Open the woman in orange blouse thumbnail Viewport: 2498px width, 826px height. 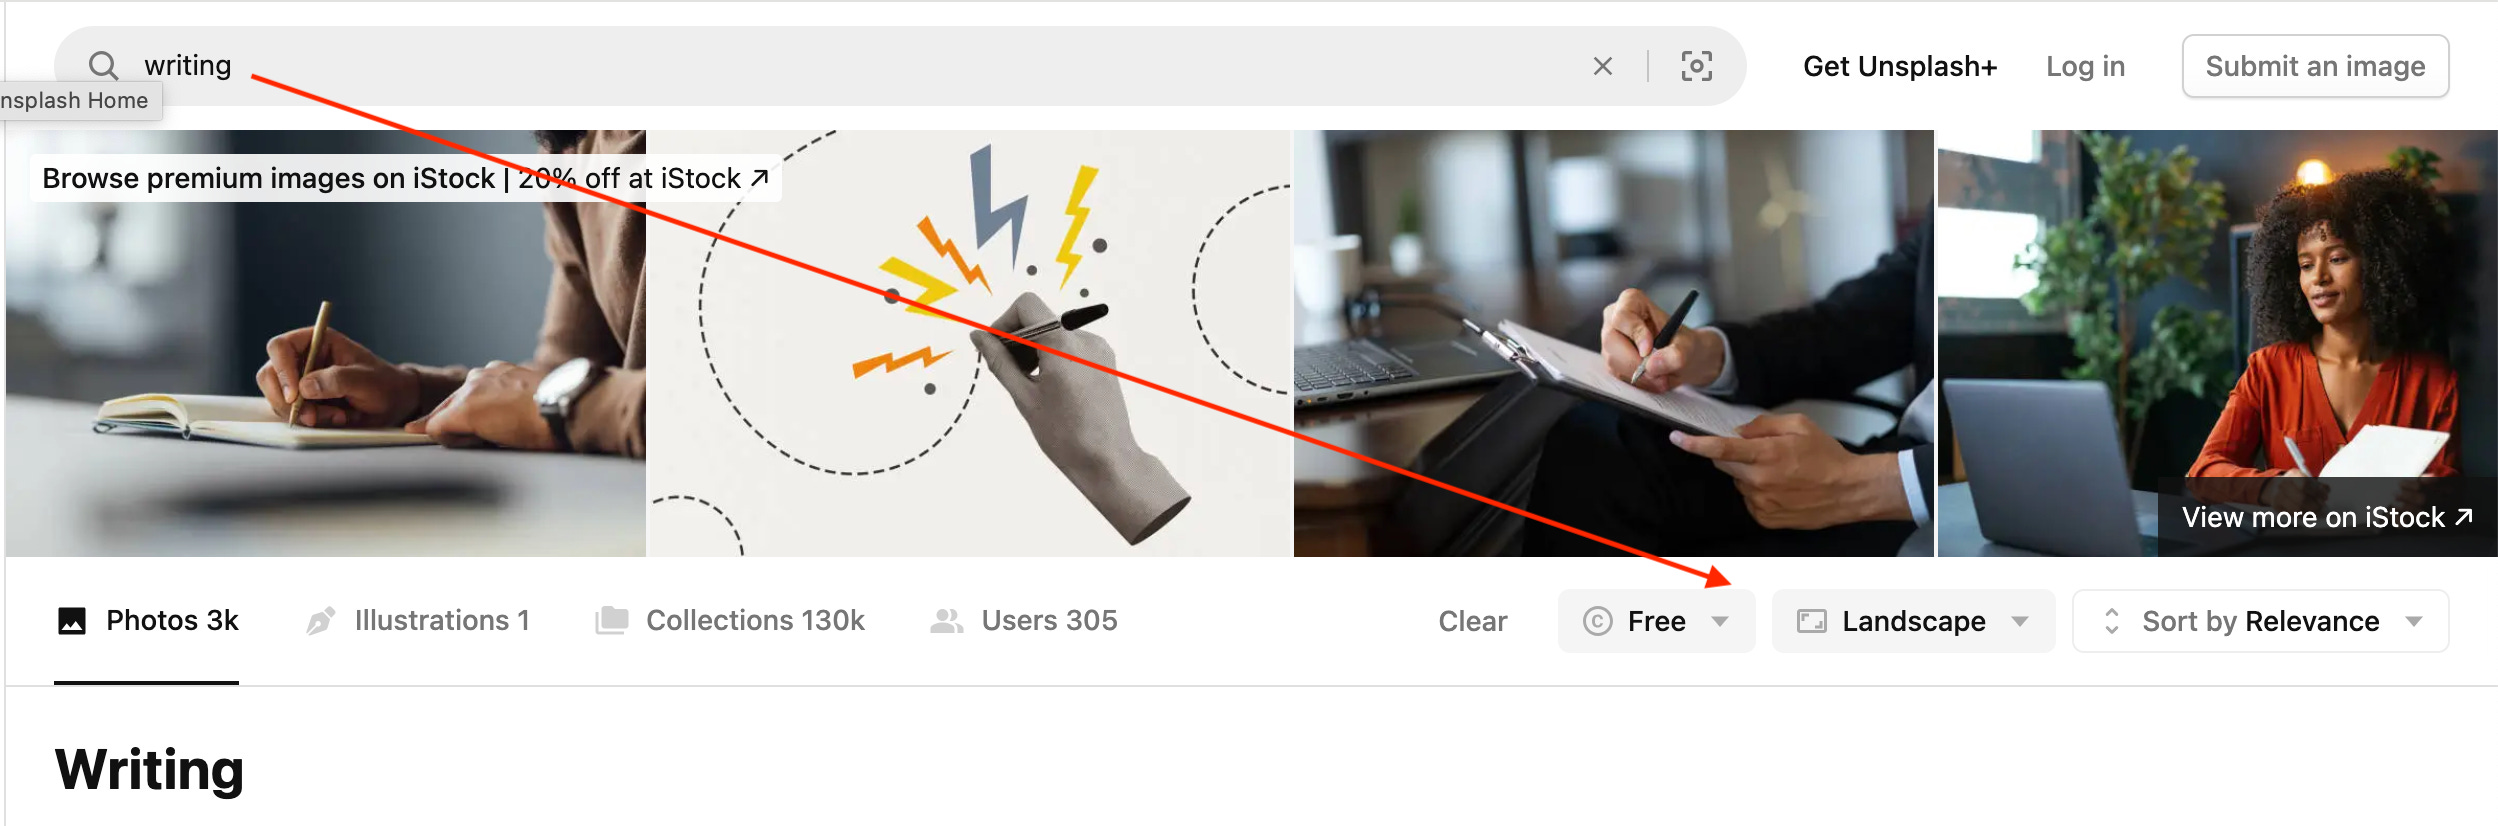(x=2217, y=343)
